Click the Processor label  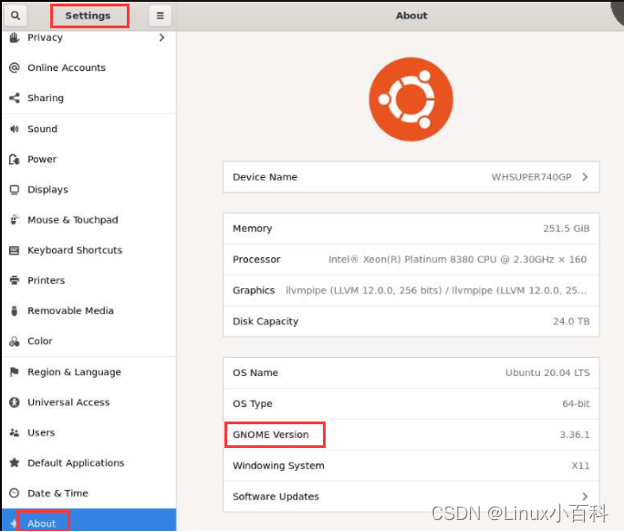pos(257,259)
